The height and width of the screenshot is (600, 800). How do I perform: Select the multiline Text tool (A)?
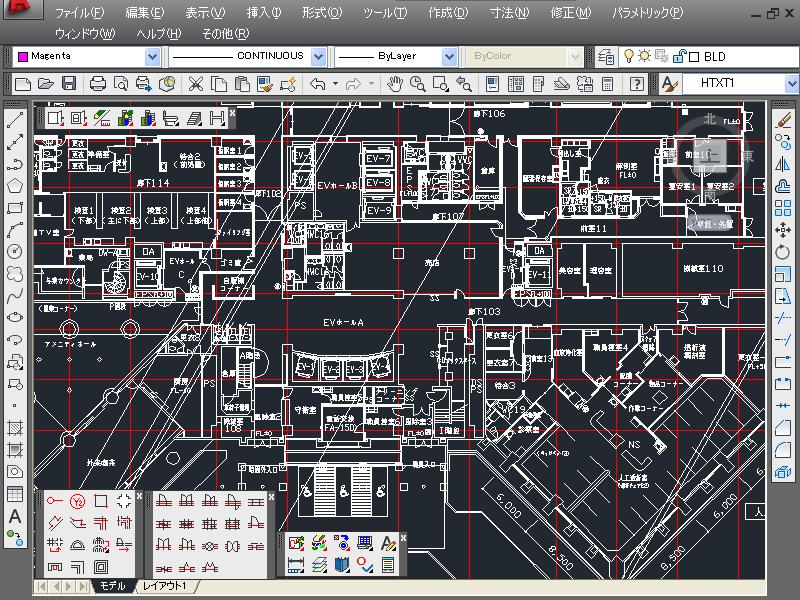[x=15, y=516]
